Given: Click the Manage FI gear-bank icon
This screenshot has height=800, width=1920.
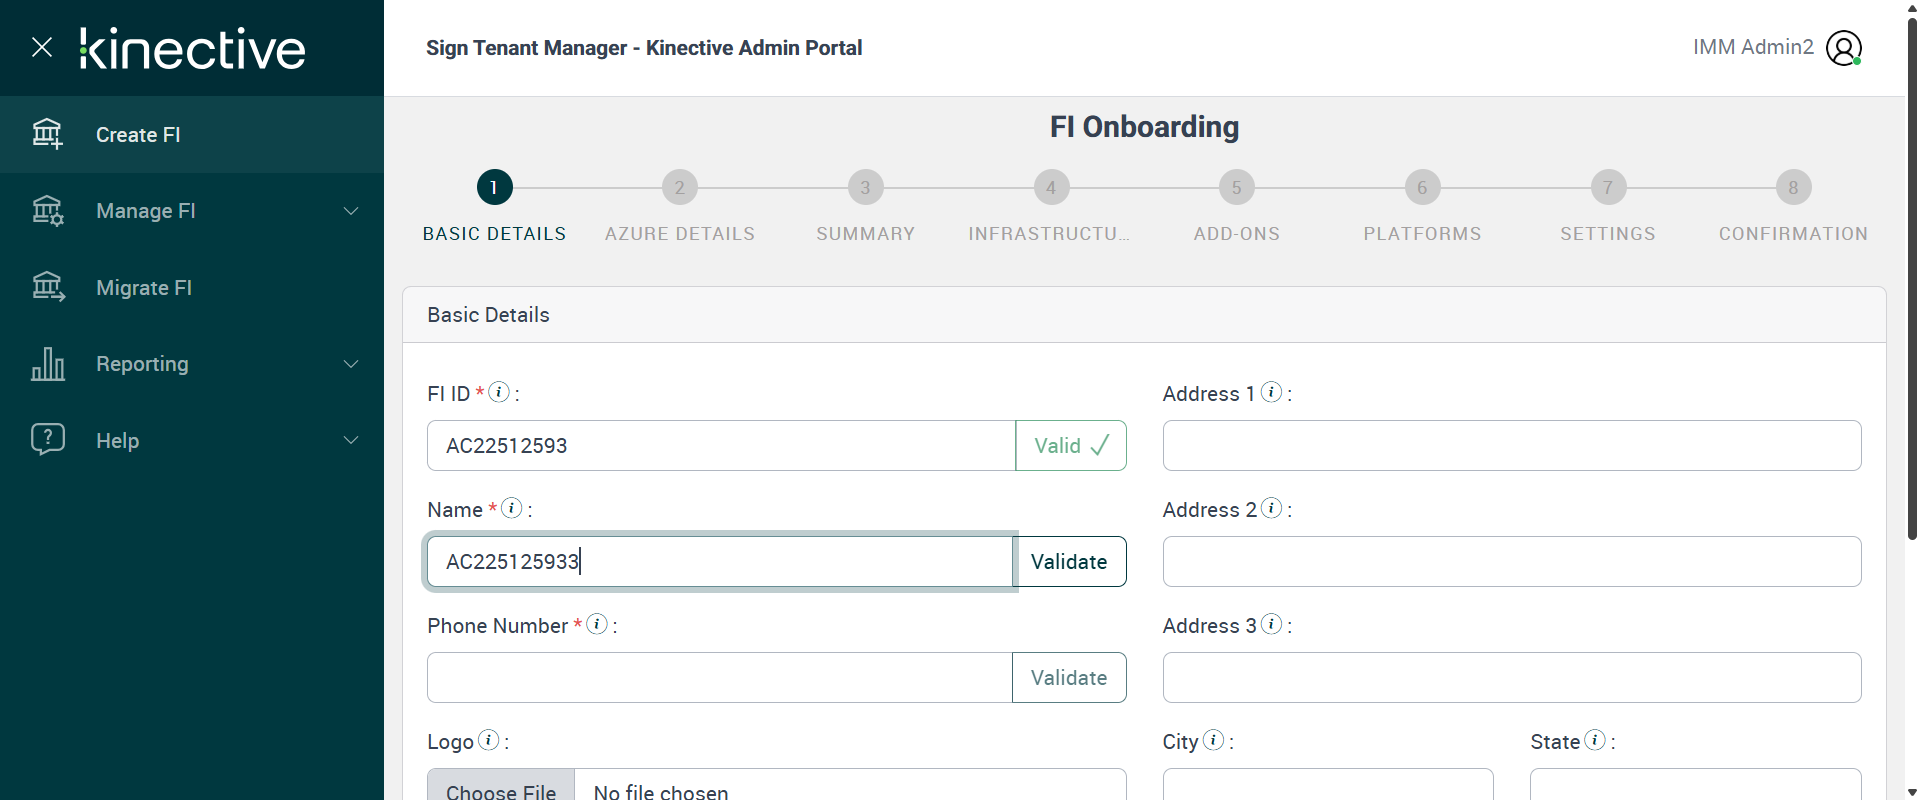Looking at the screenshot, I should (x=47, y=211).
